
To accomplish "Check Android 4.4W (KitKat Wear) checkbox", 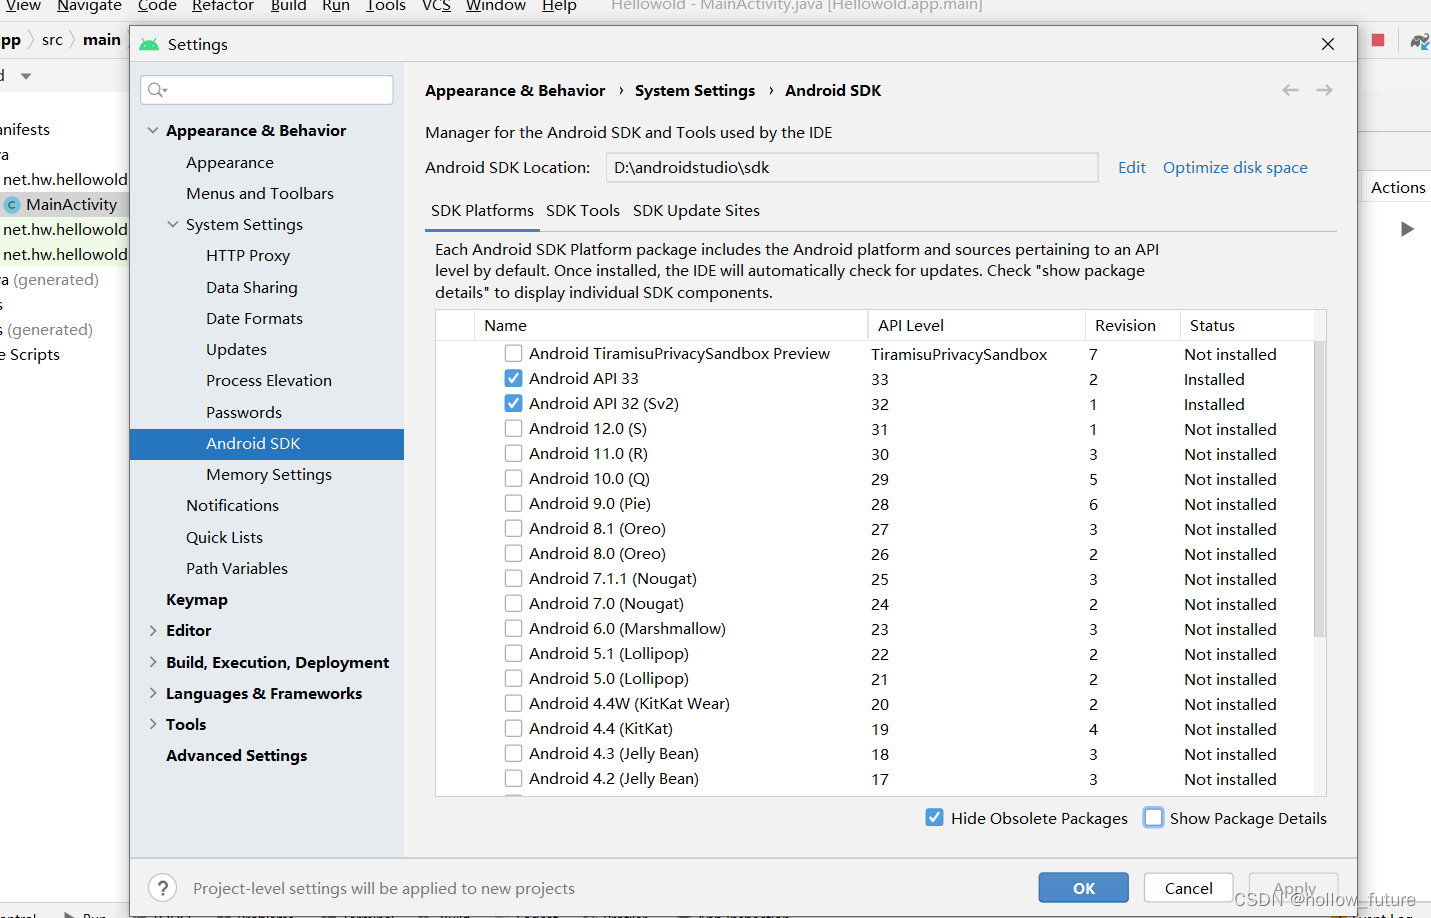I will point(513,703).
